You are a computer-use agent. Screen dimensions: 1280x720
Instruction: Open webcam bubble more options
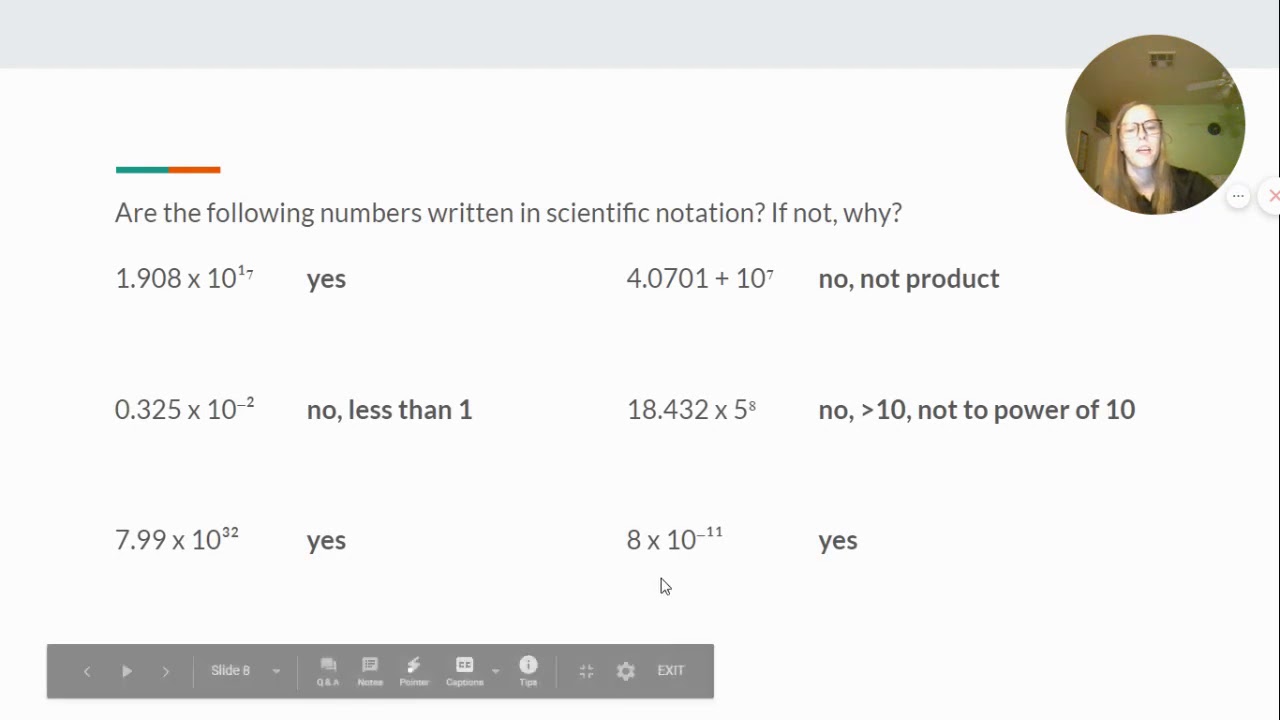click(x=1238, y=196)
